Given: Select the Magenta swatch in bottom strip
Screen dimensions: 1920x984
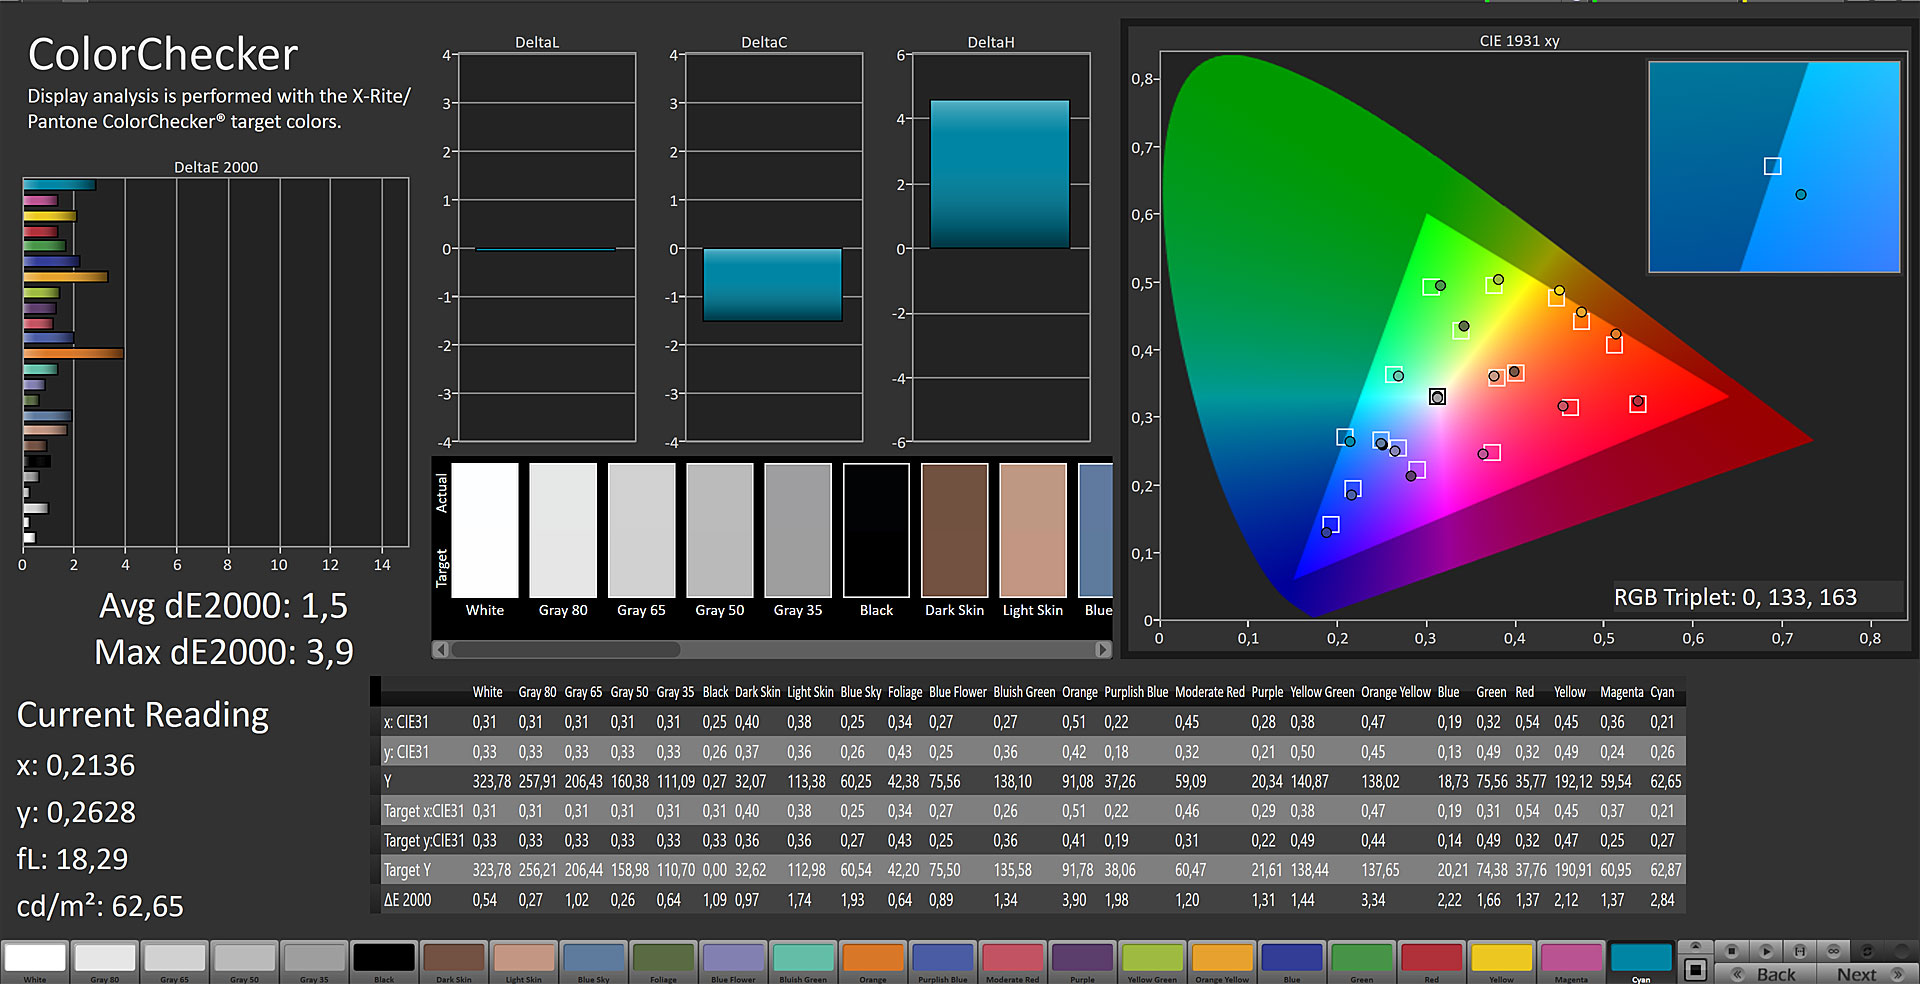Looking at the screenshot, I should point(1571,959).
